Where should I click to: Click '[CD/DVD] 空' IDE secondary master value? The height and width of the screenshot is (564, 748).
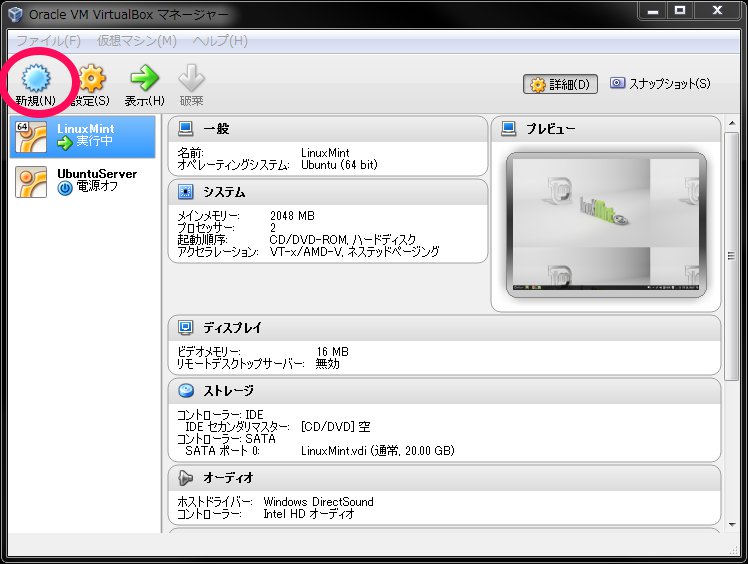[x=335, y=427]
